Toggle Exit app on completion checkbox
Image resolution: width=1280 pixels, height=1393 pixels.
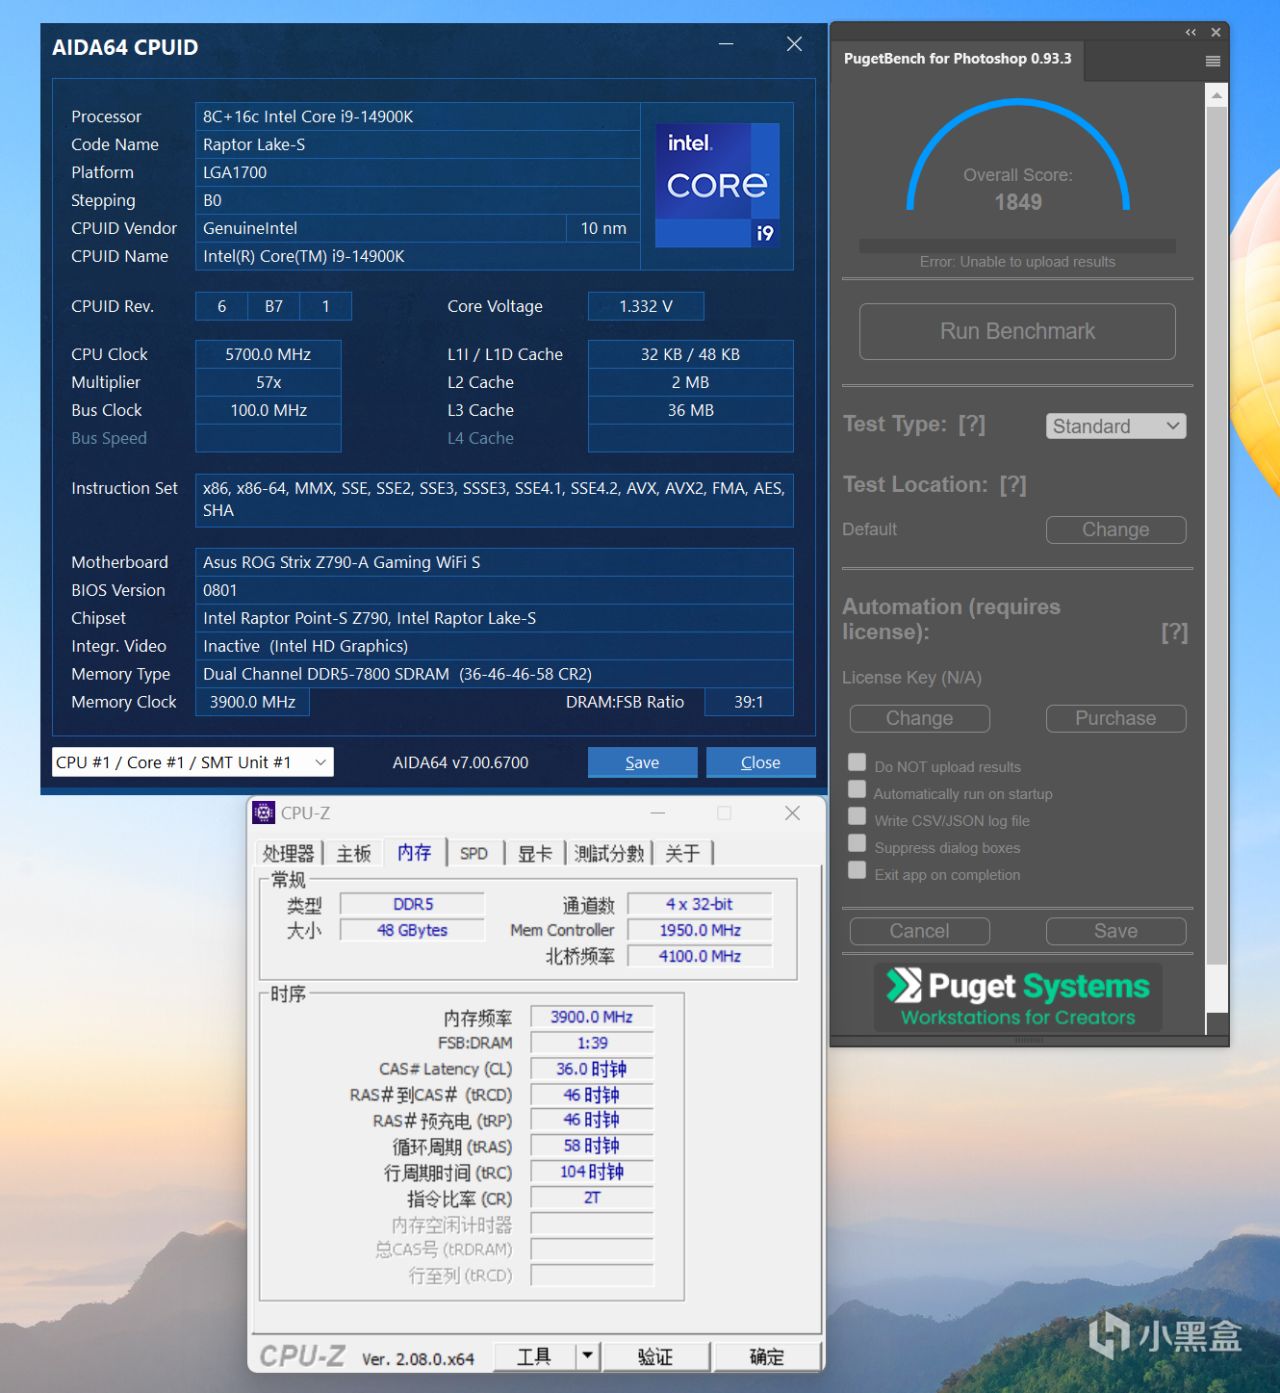(x=857, y=870)
